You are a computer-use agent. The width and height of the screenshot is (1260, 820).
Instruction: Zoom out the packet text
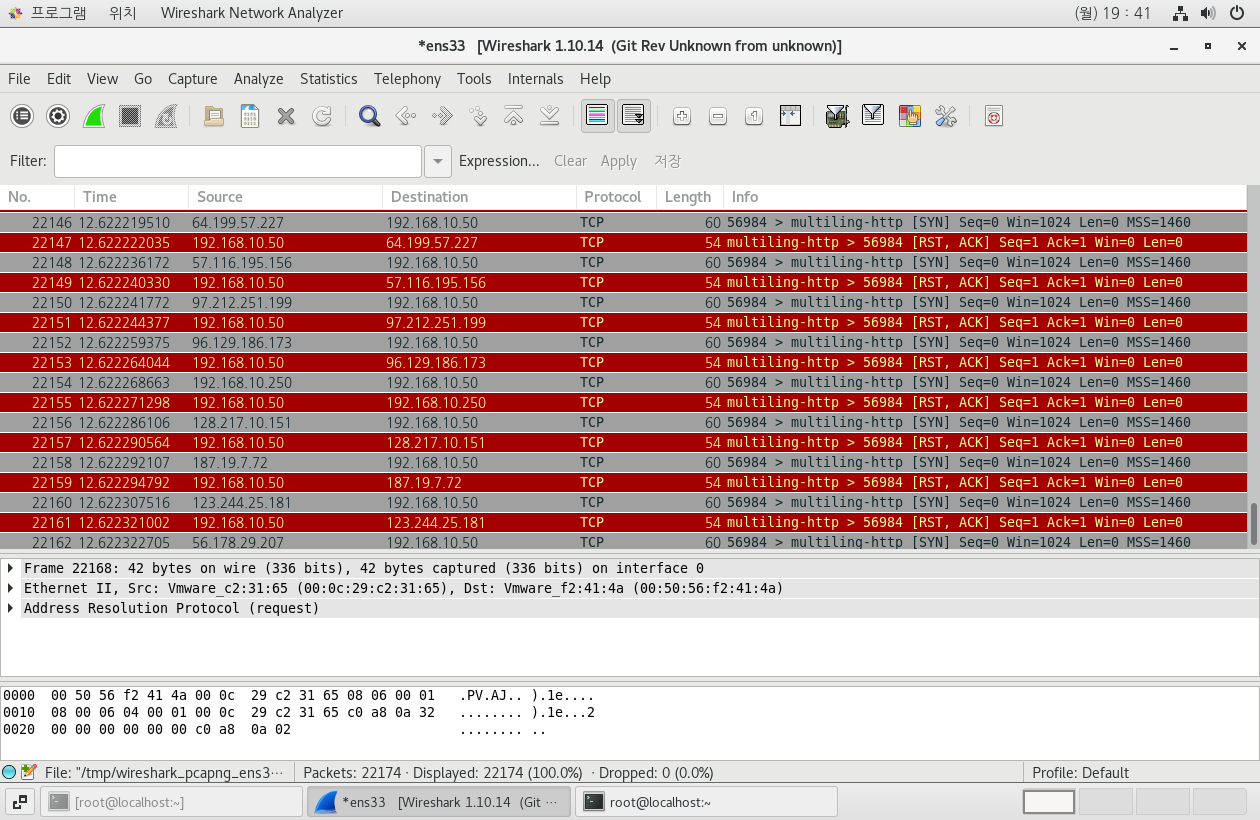[x=717, y=116]
